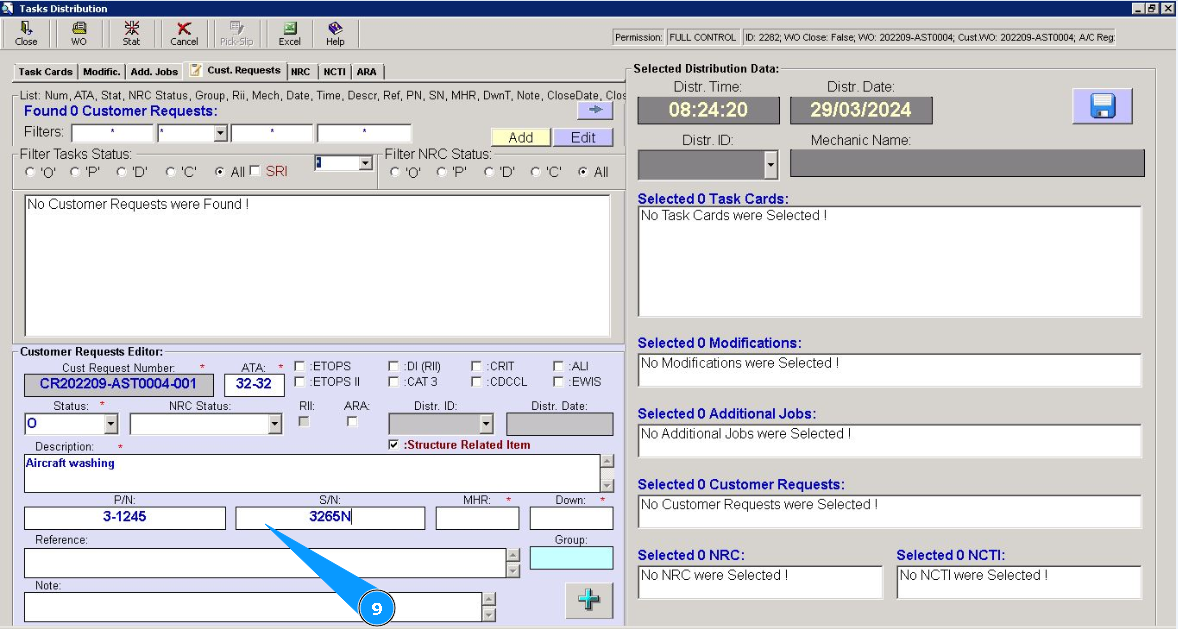Image resolution: width=1178 pixels, height=629 pixels.
Task: Open the Help toolbar icon
Action: coord(335,33)
